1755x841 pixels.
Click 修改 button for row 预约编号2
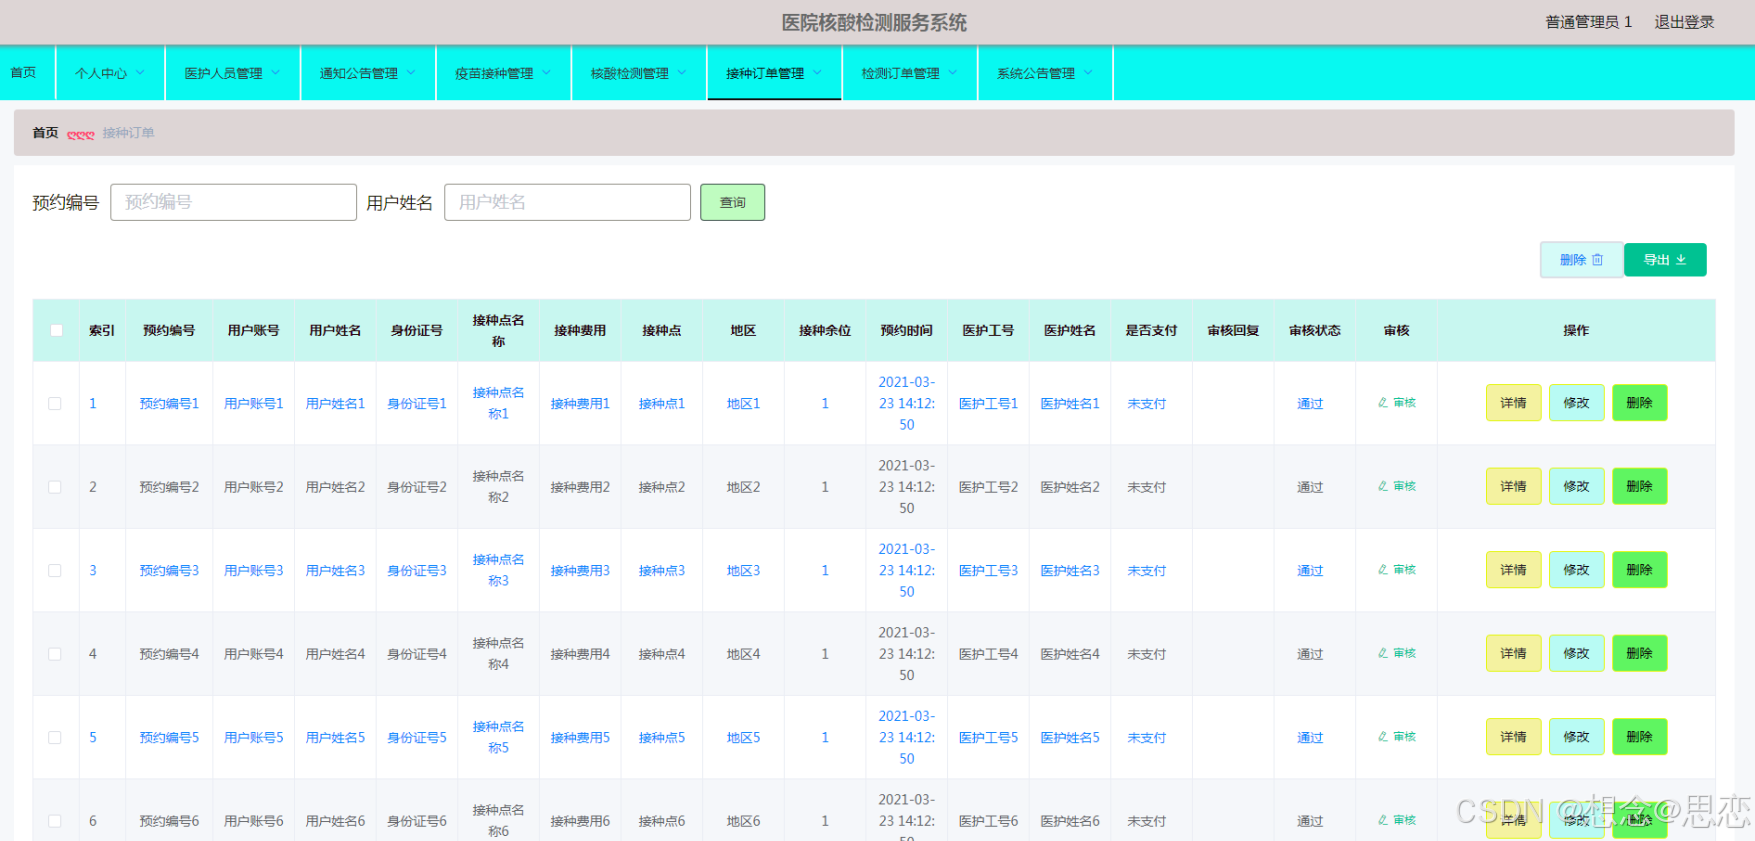pyautogui.click(x=1576, y=486)
